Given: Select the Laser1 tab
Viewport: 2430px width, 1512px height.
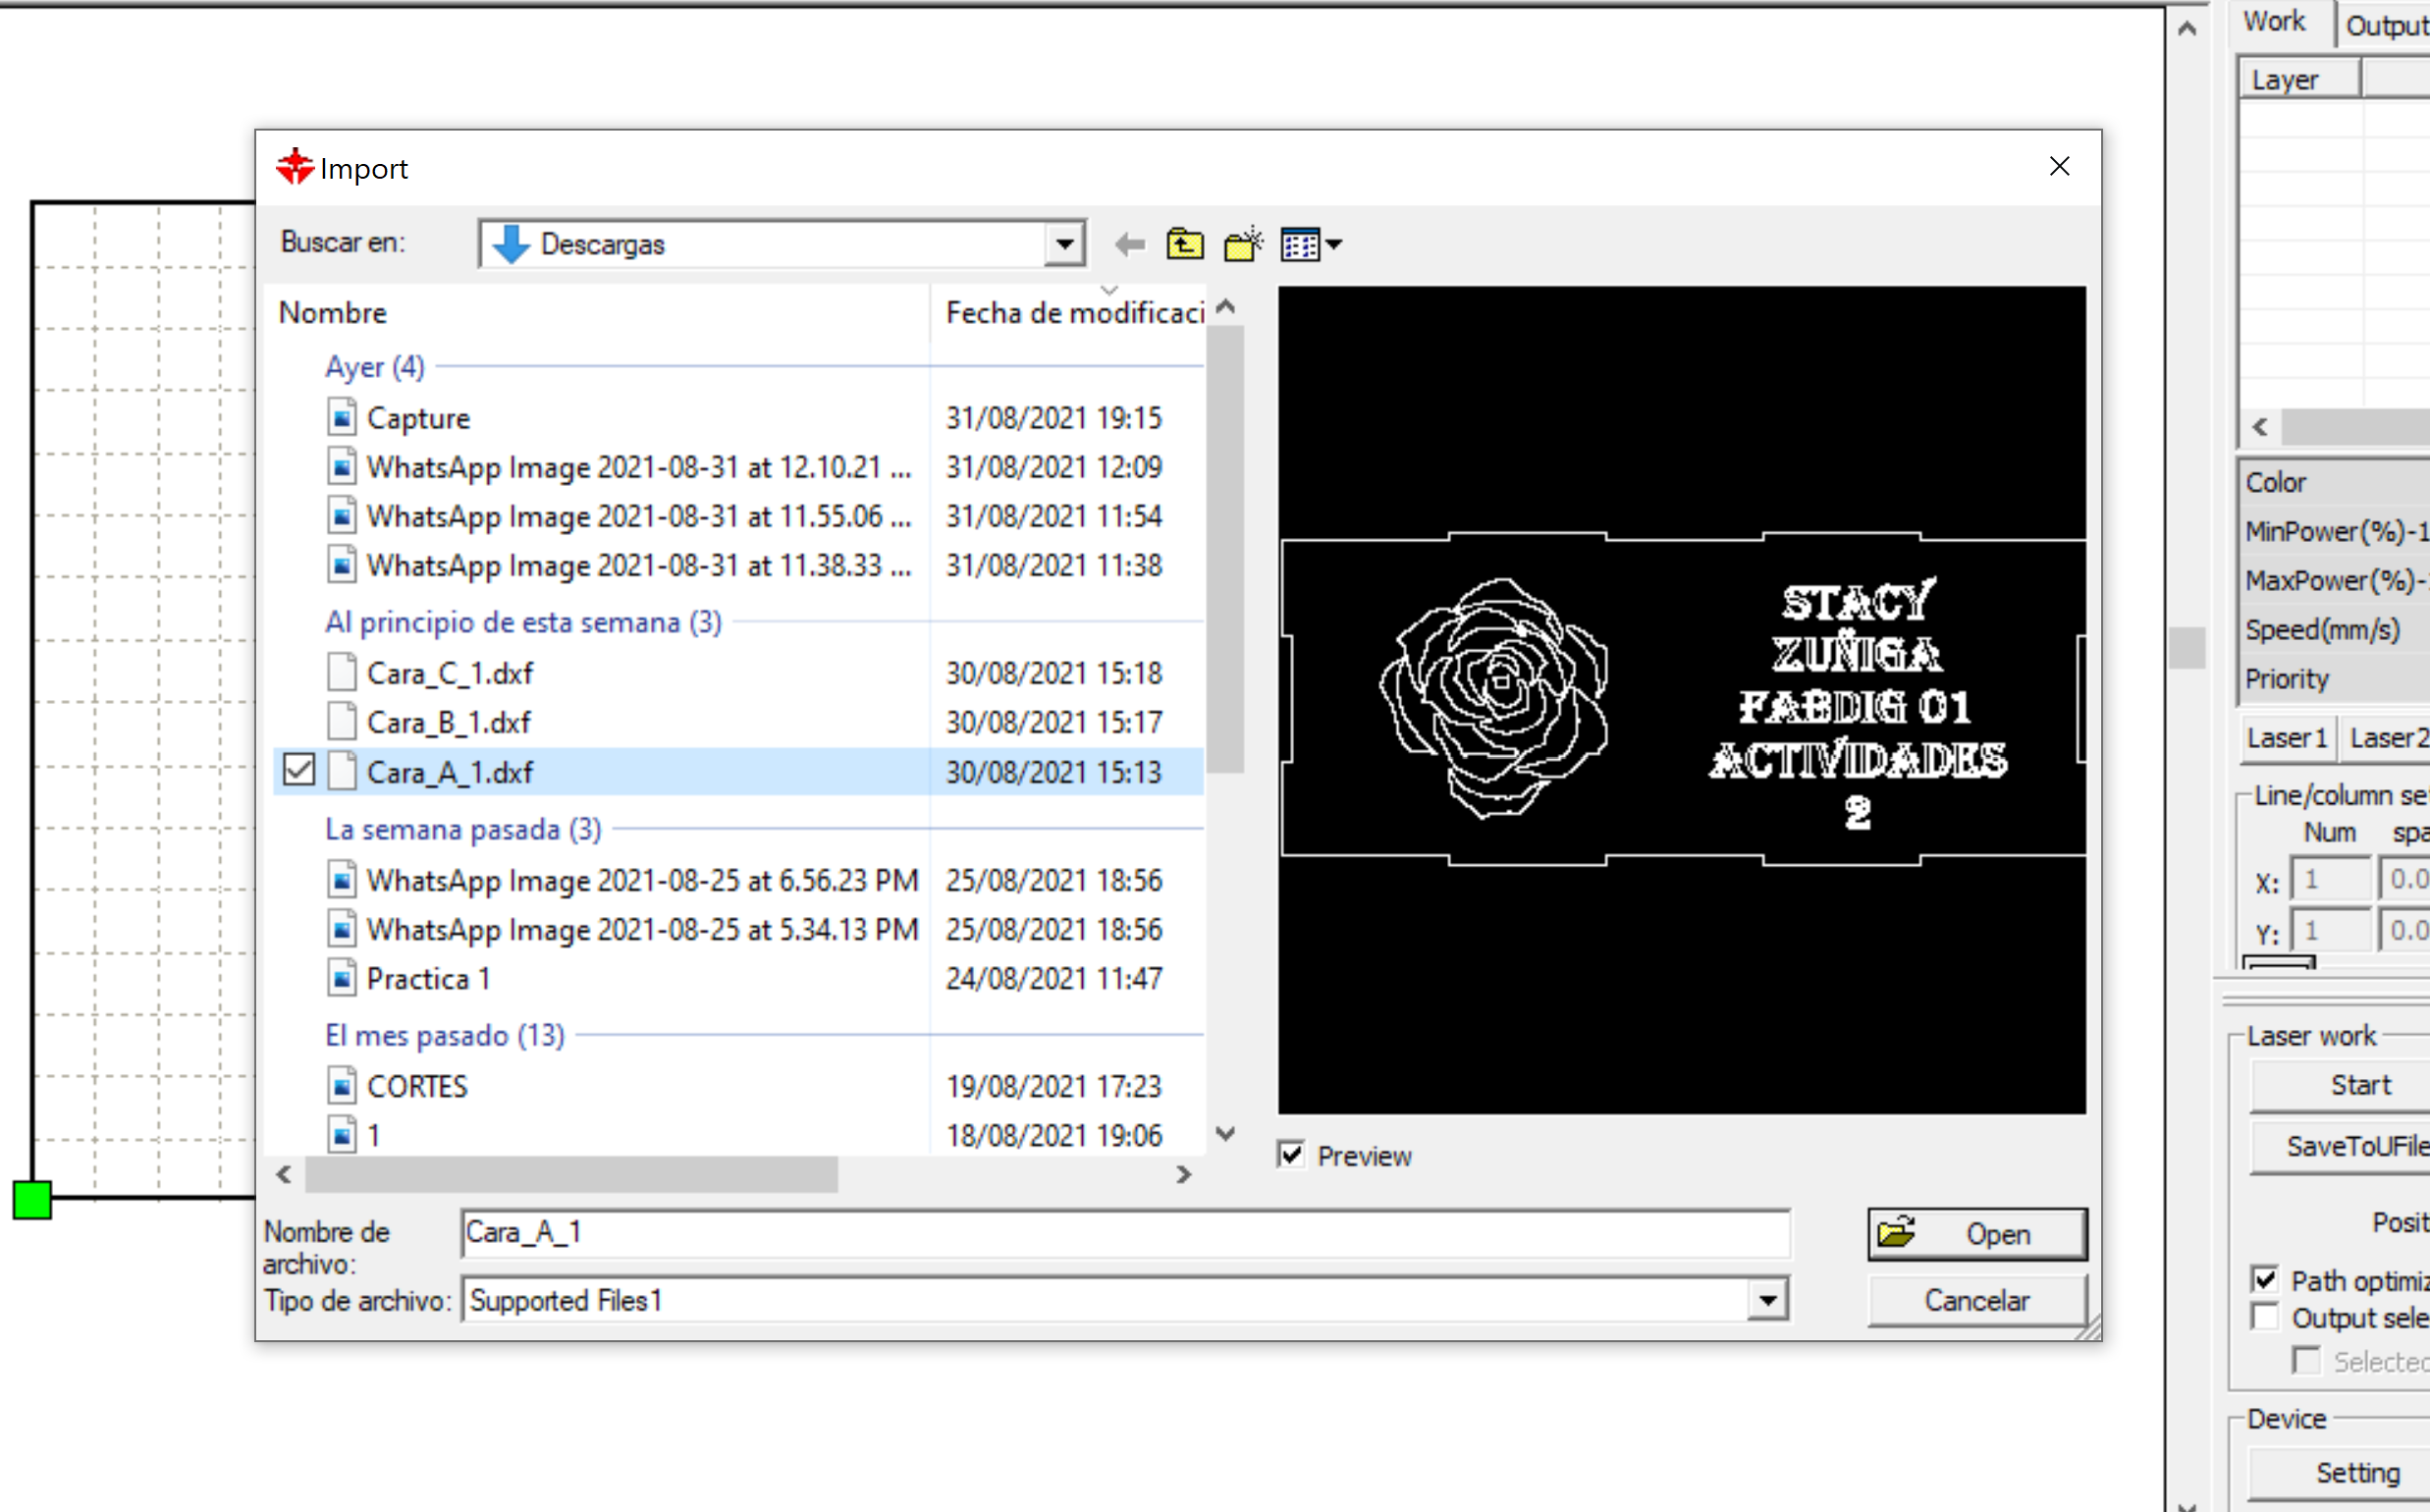Looking at the screenshot, I should (2285, 738).
